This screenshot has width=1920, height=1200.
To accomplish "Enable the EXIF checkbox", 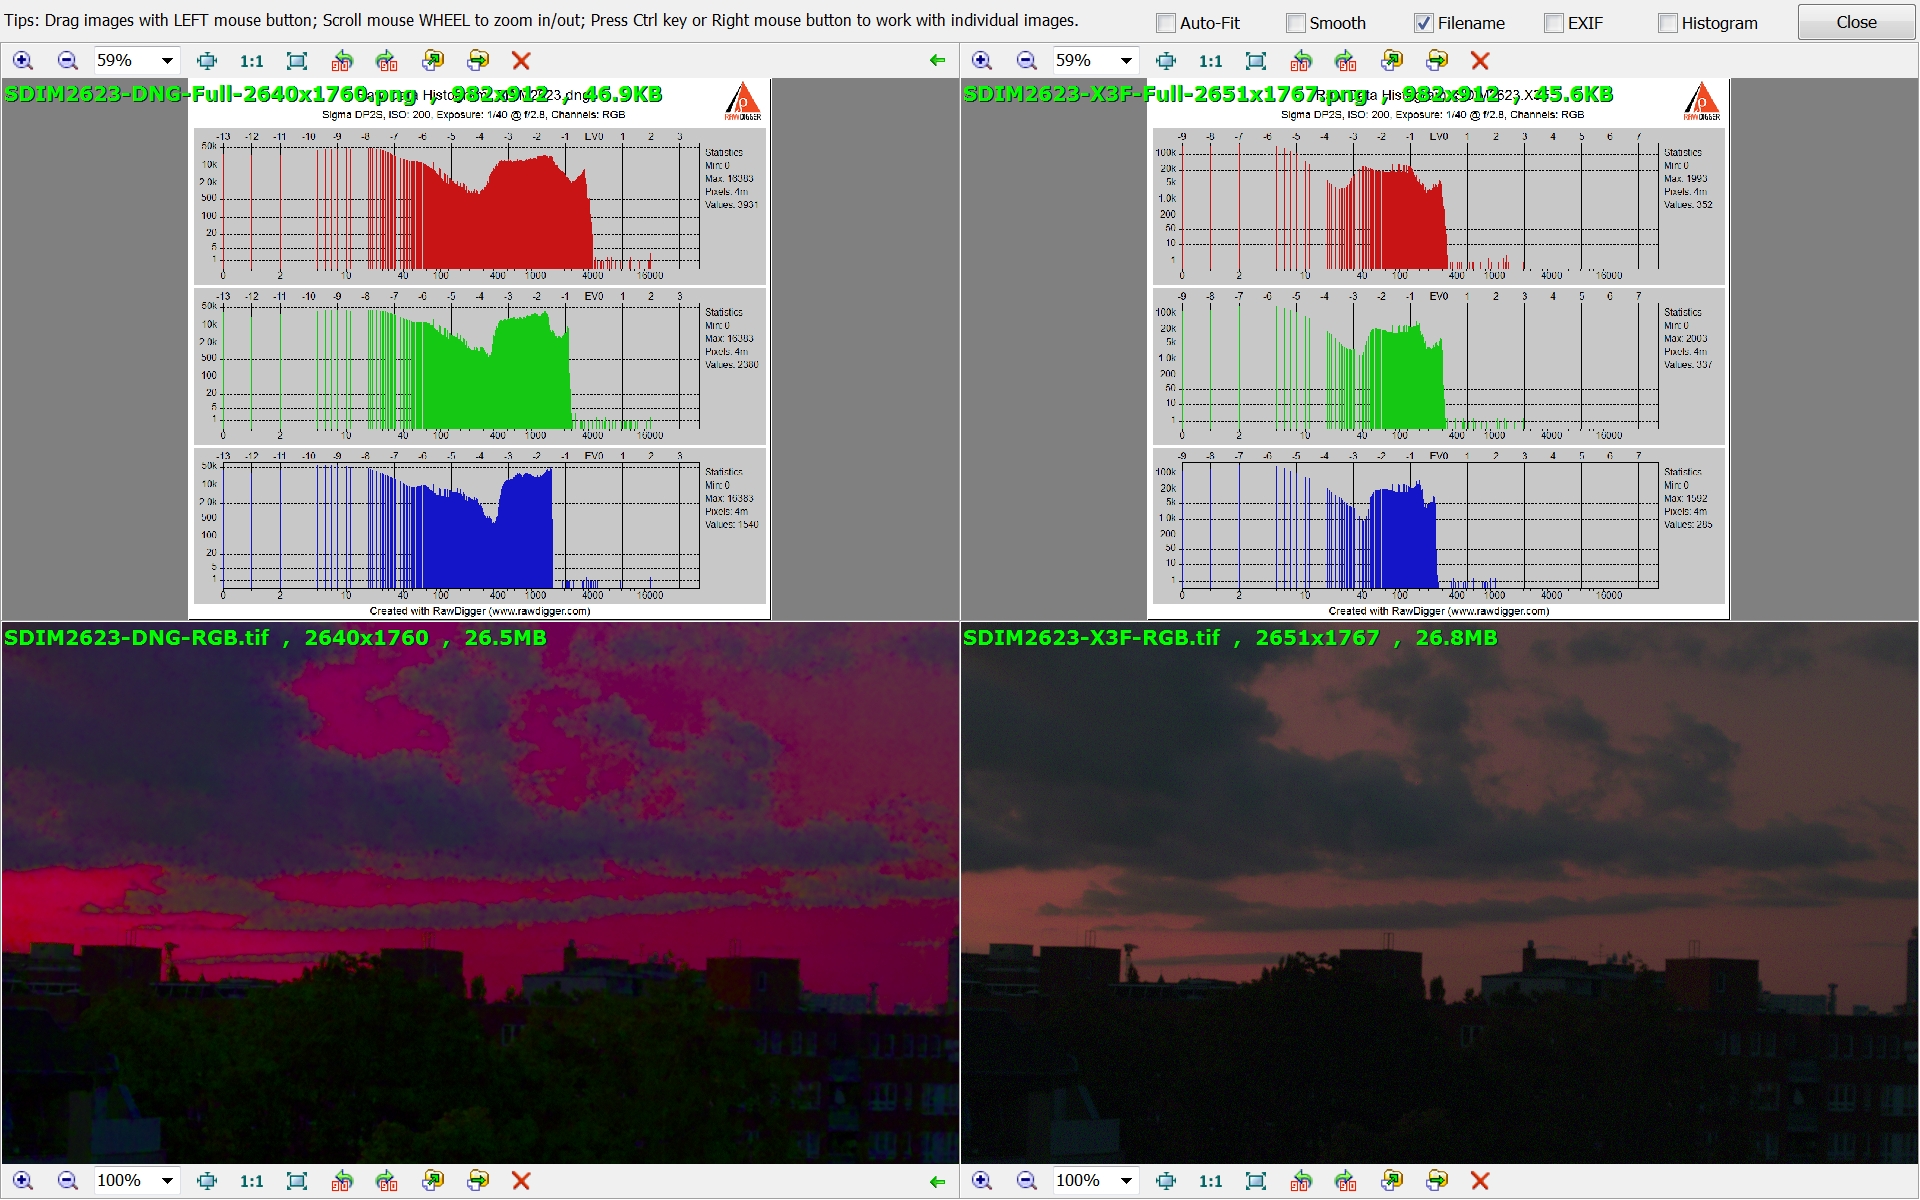I will 1554,23.
